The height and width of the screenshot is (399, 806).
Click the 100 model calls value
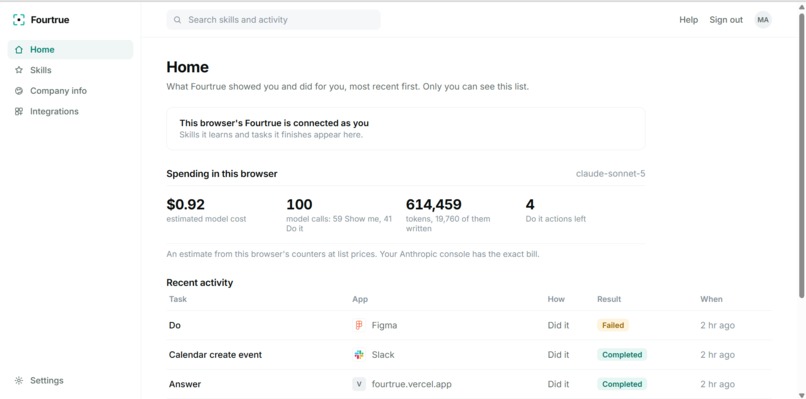pyautogui.click(x=299, y=205)
